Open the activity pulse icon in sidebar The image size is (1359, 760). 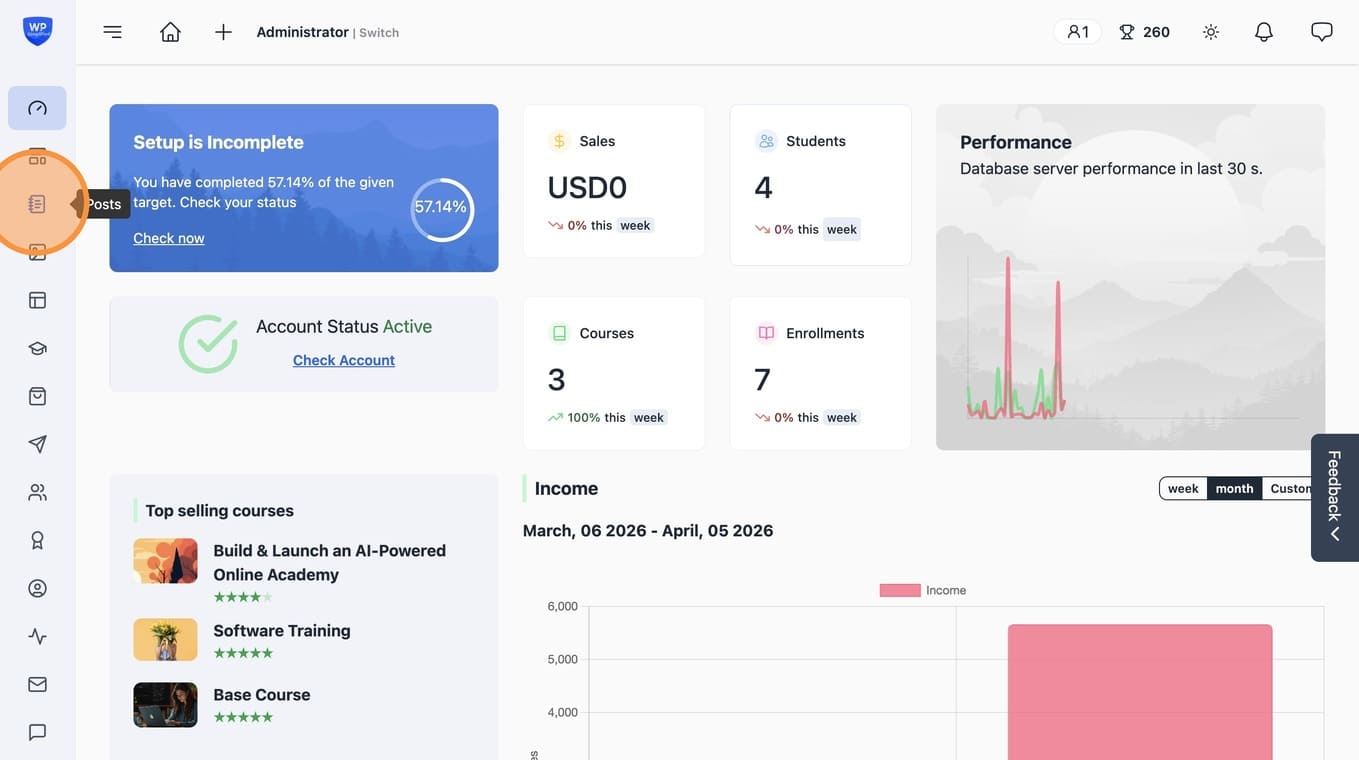[37, 636]
